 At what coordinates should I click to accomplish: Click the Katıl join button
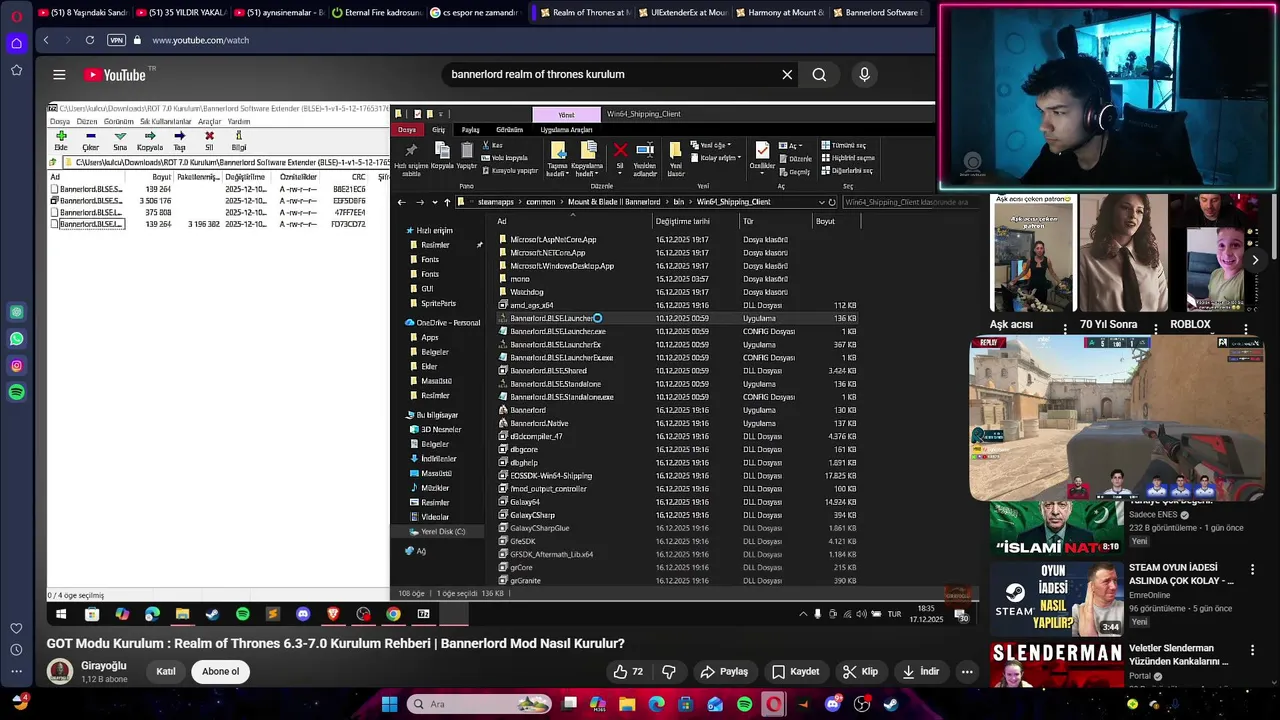tap(166, 672)
